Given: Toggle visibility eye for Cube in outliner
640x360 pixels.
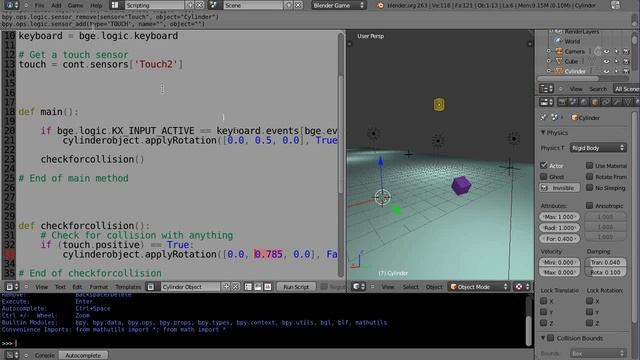Looking at the screenshot, I should click(607, 62).
